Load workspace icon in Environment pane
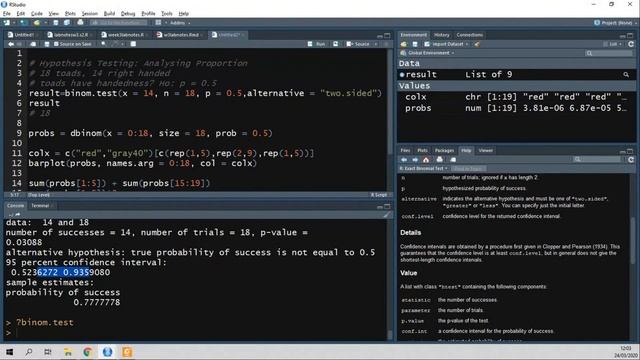Viewport: 640px width, 360px height. coord(404,44)
